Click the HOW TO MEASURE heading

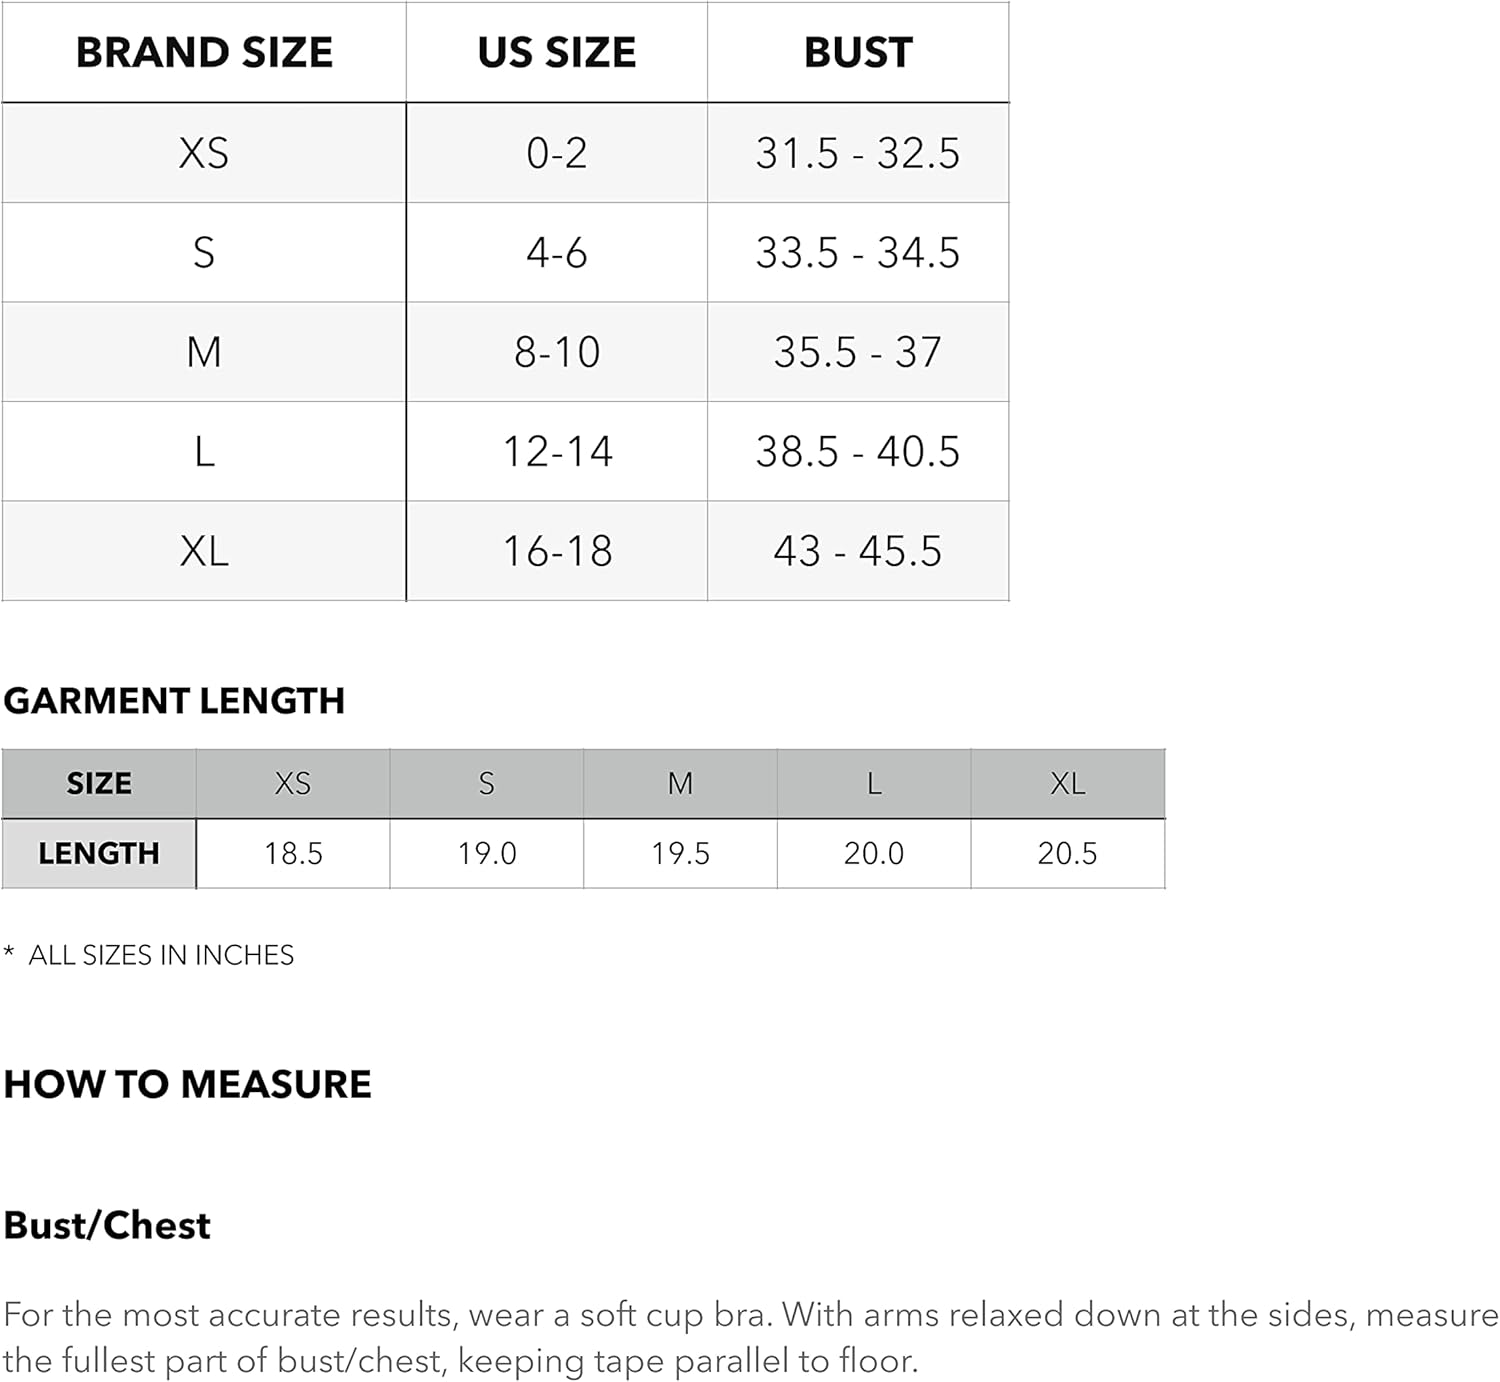pyautogui.click(x=187, y=1084)
